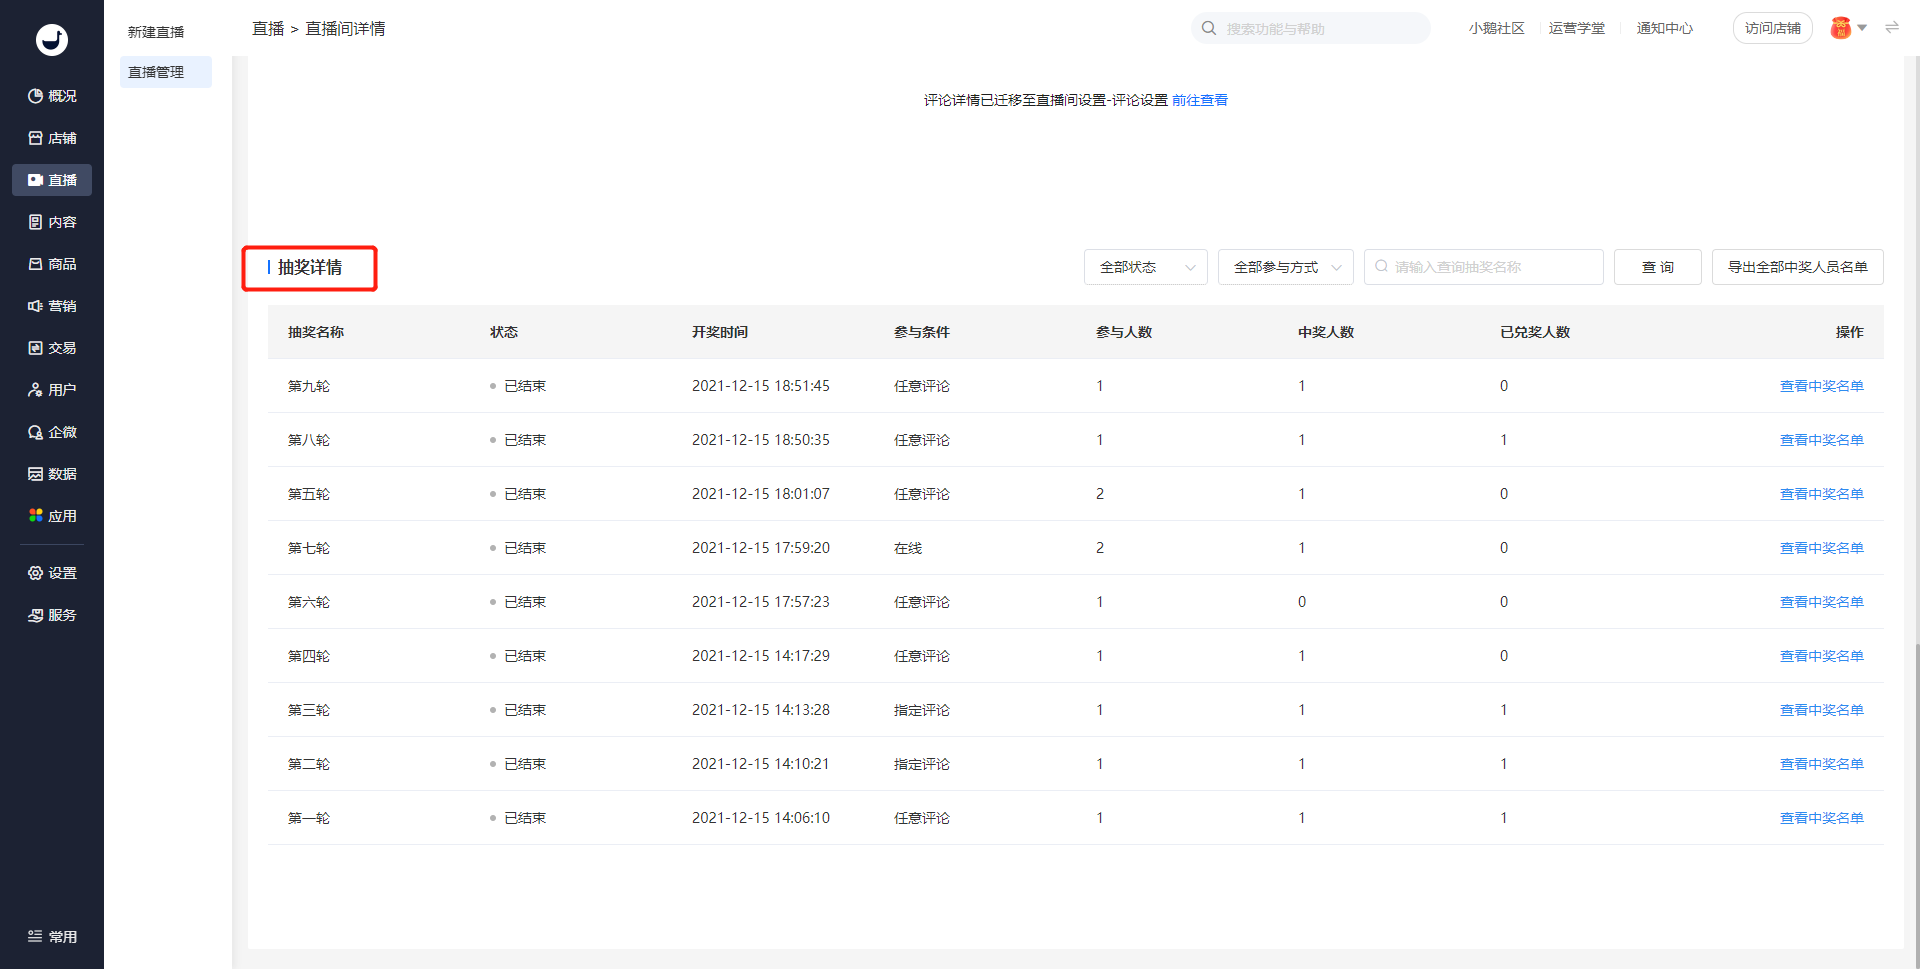Click the Xiaoe logo at top left
1920x969 pixels.
coord(52,40)
